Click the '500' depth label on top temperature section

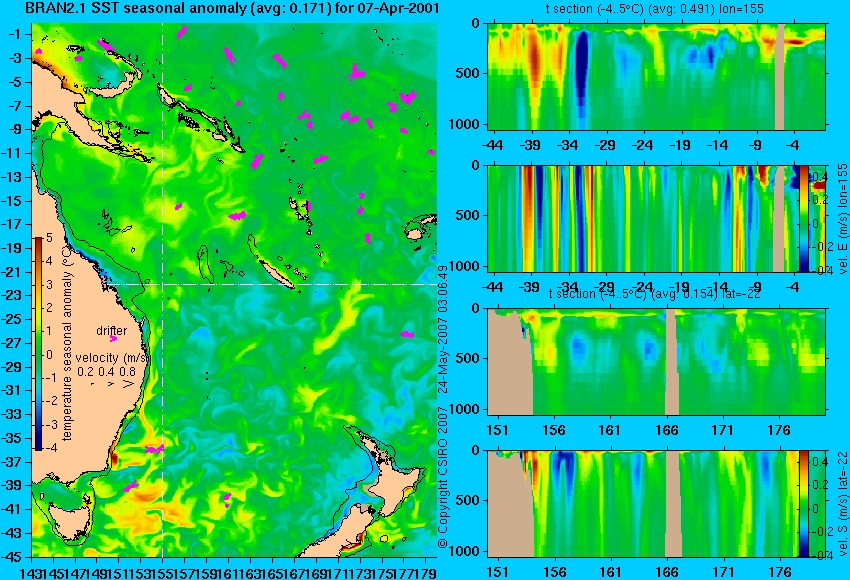tap(468, 74)
